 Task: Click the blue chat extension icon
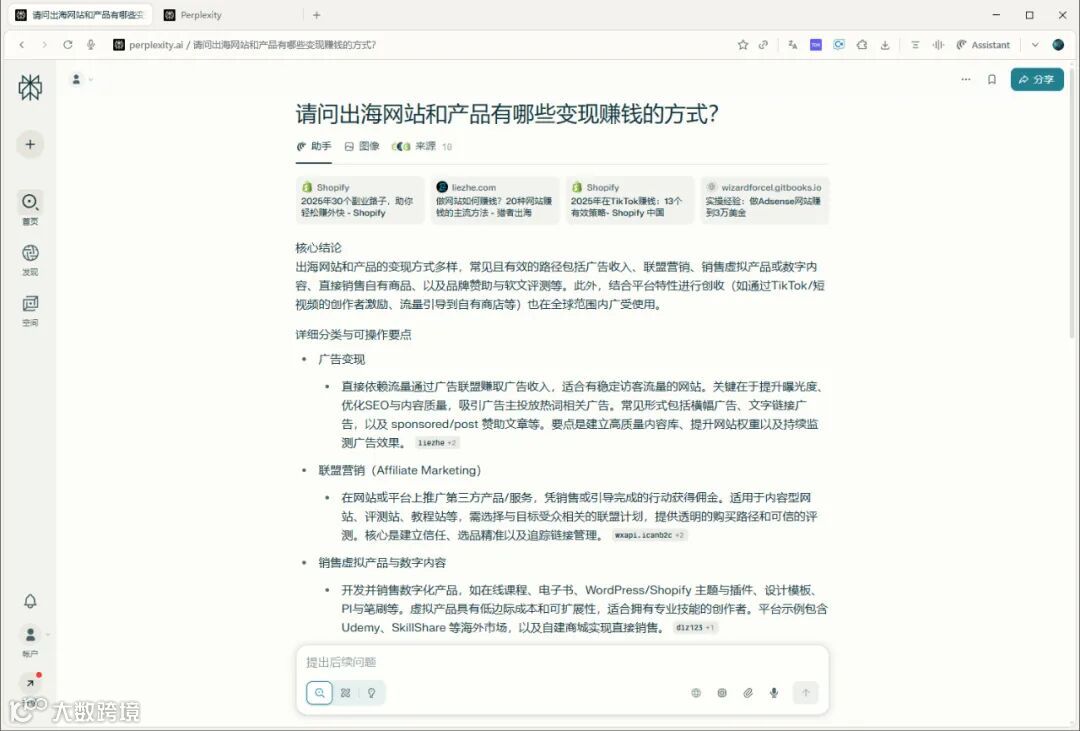click(x=838, y=45)
